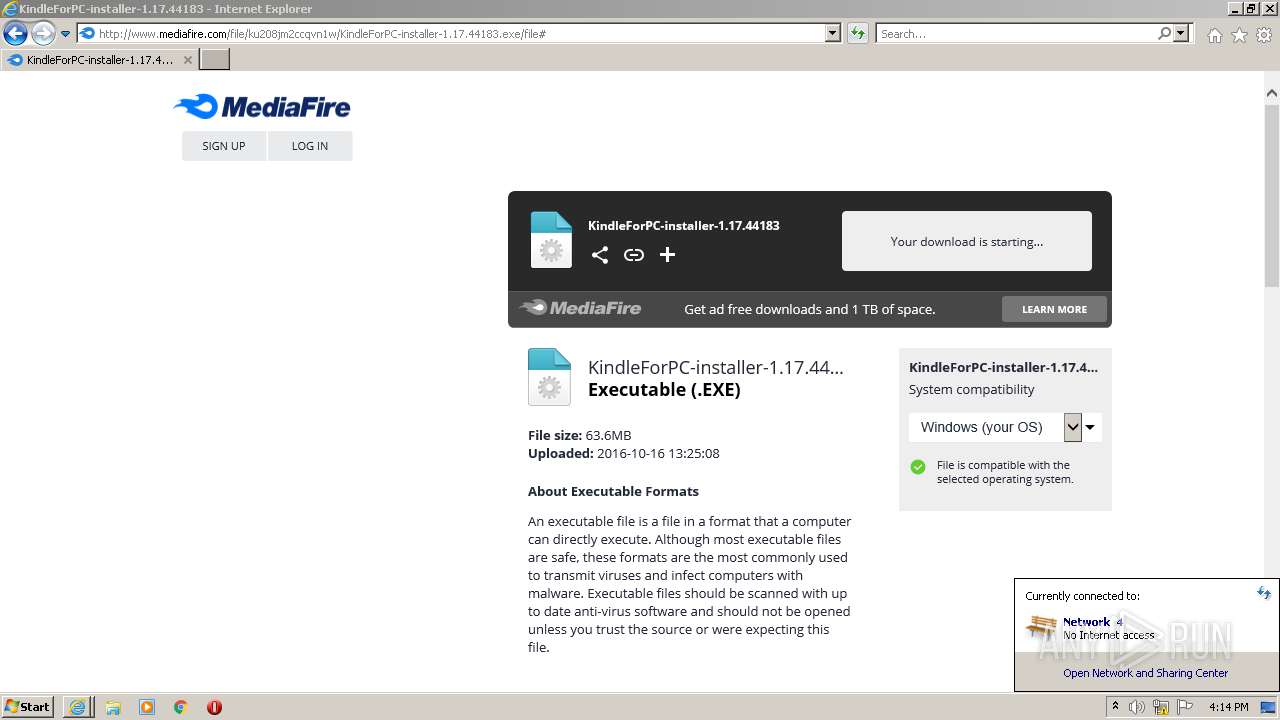The width and height of the screenshot is (1280, 720).
Task: Click the grey MediaFire logo in ad banner
Action: [581, 308]
